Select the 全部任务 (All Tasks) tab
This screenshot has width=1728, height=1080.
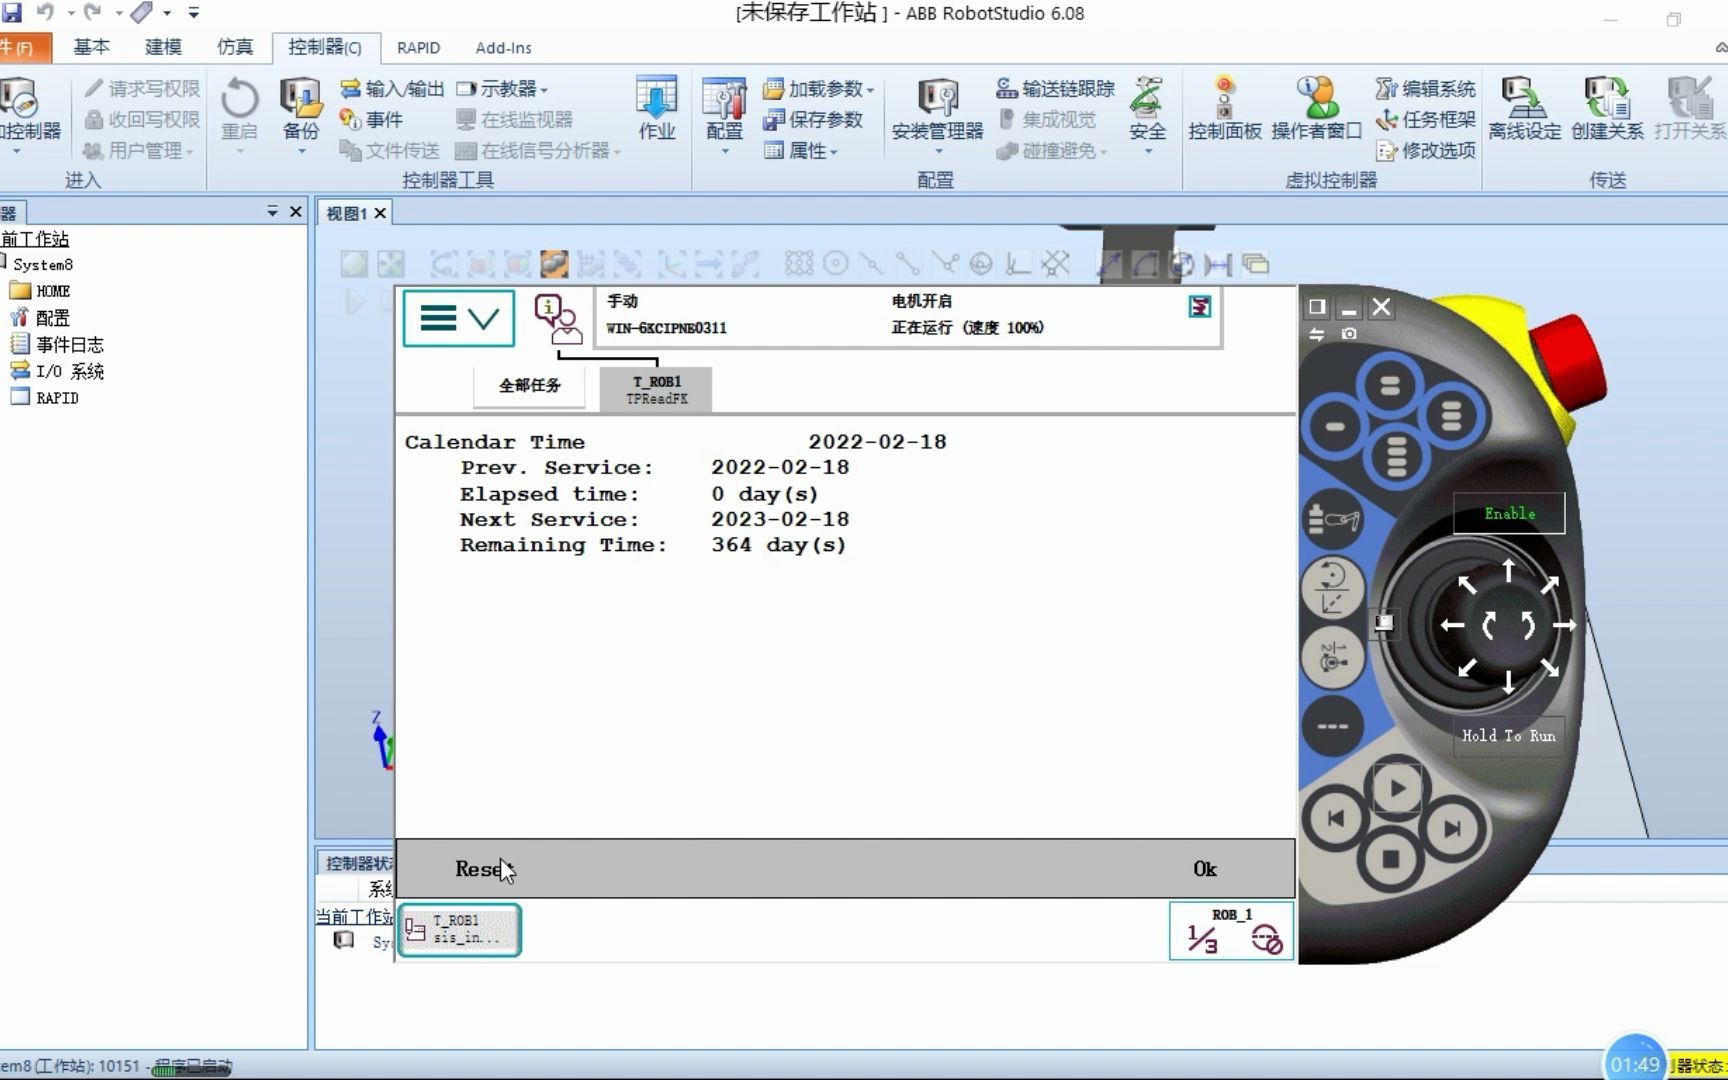click(x=530, y=386)
